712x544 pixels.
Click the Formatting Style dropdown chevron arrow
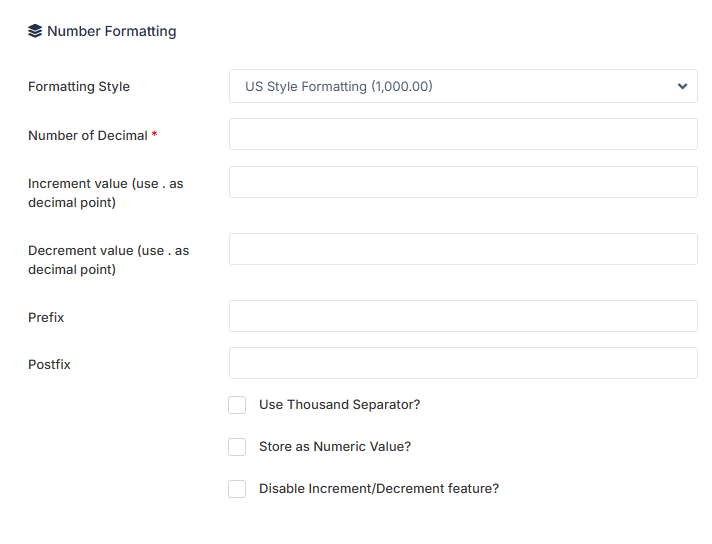[682, 86]
